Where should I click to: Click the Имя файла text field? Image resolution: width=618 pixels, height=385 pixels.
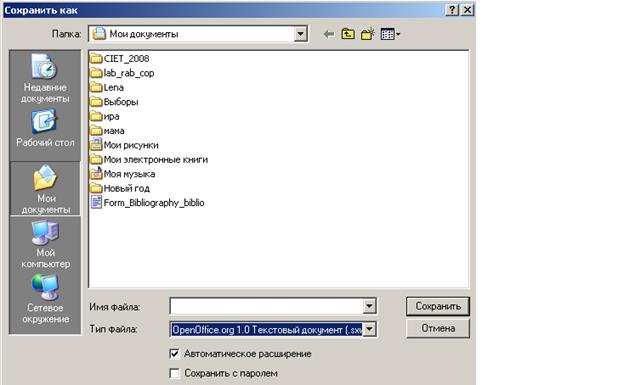(267, 306)
